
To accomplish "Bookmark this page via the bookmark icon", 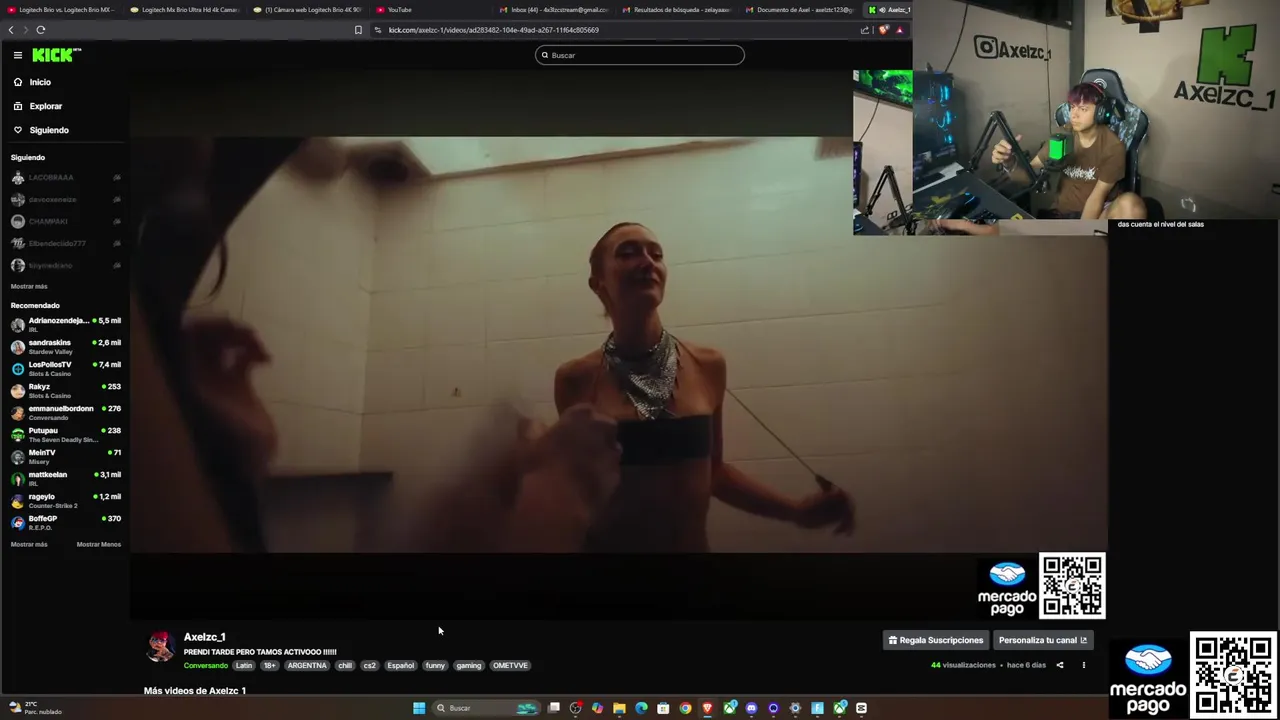I will (x=358, y=30).
